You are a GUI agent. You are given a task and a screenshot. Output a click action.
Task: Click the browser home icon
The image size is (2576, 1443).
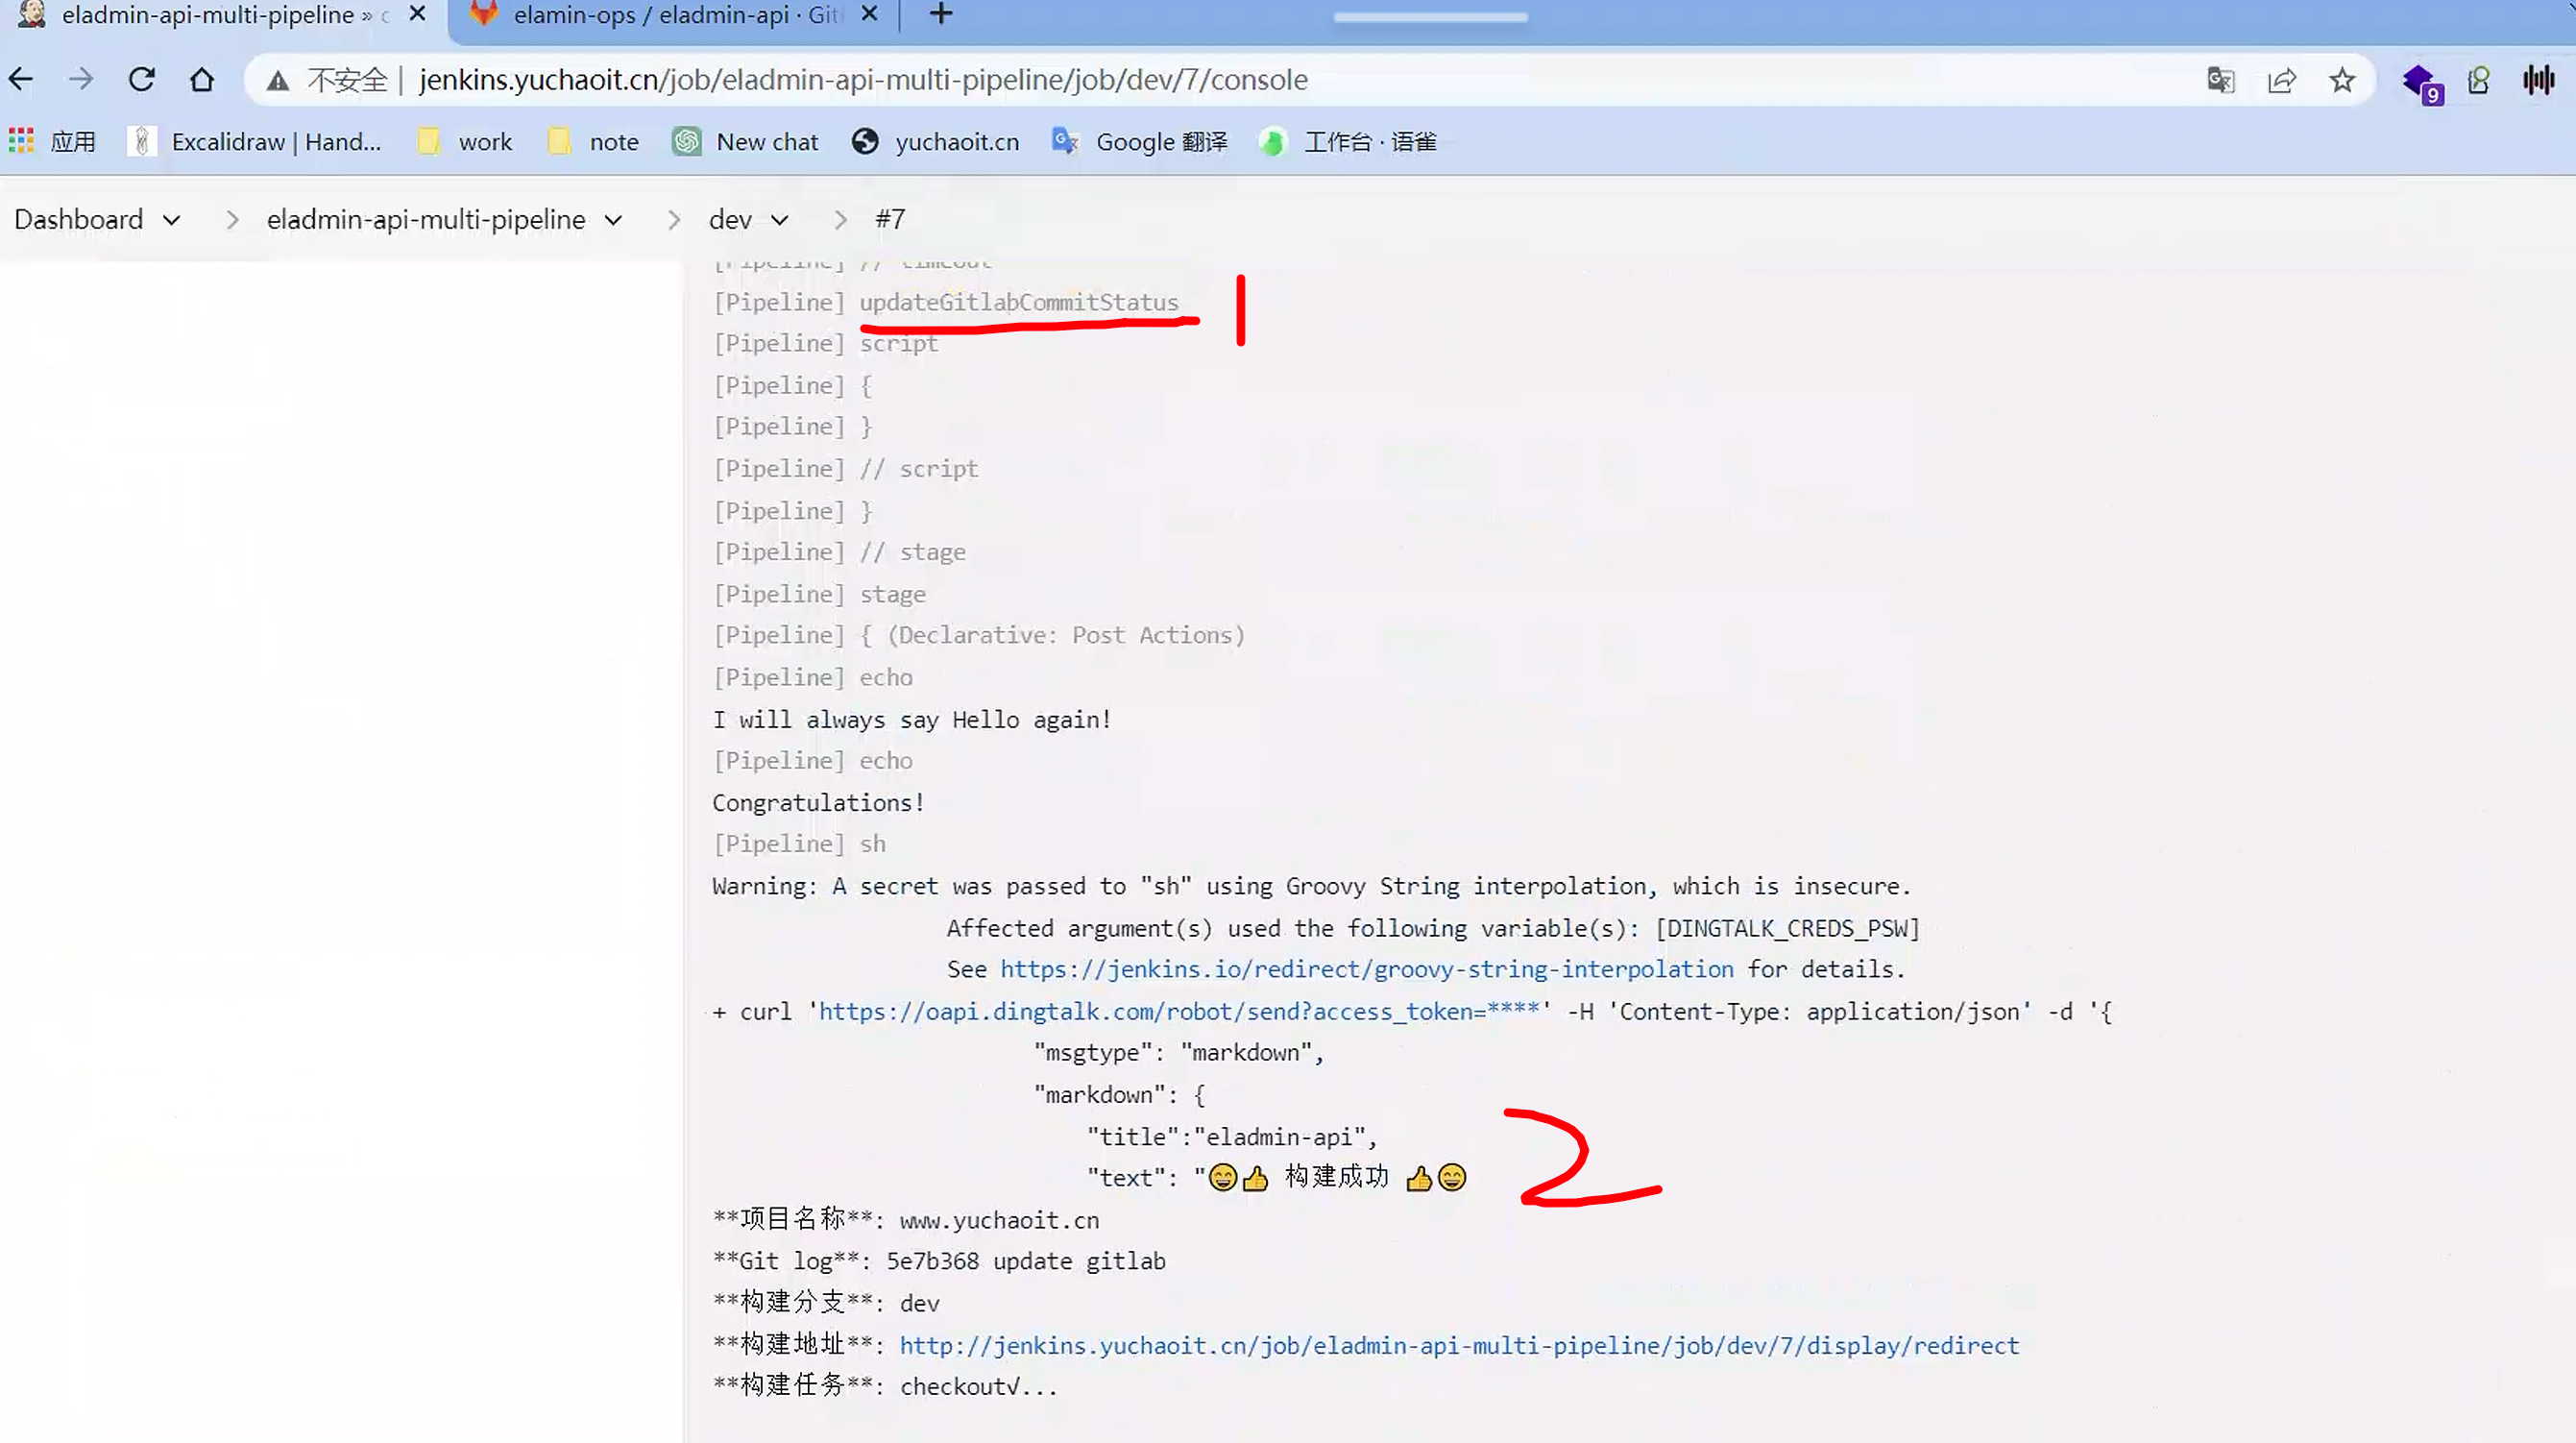click(202, 79)
